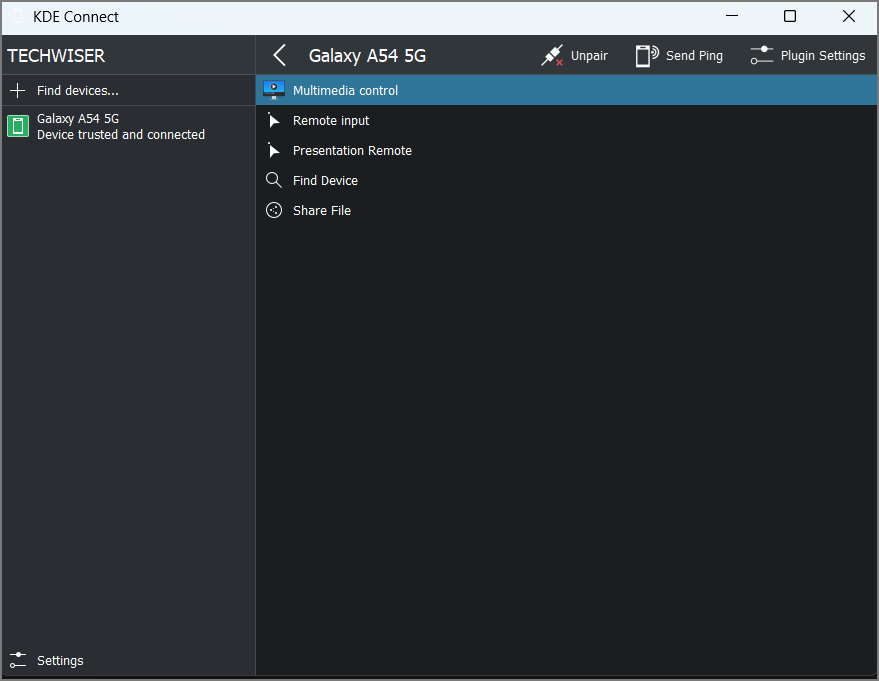Open Plugin Settings text button

(823, 55)
